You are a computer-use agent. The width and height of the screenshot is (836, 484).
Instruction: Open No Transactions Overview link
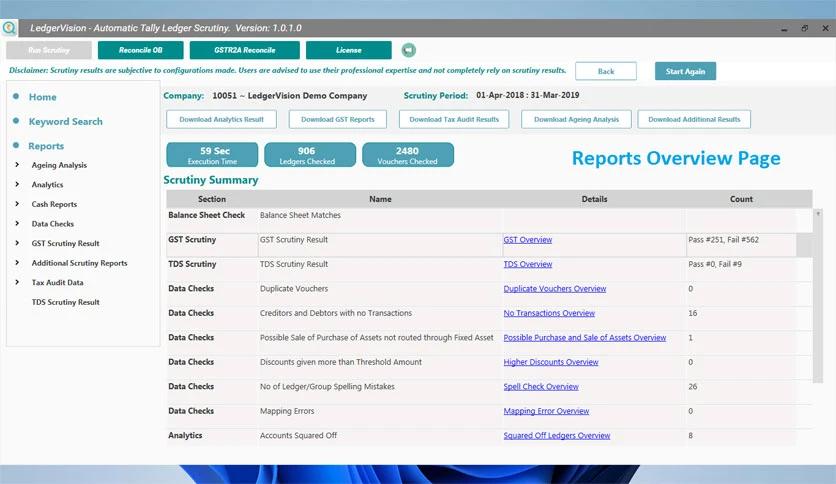[x=549, y=313]
